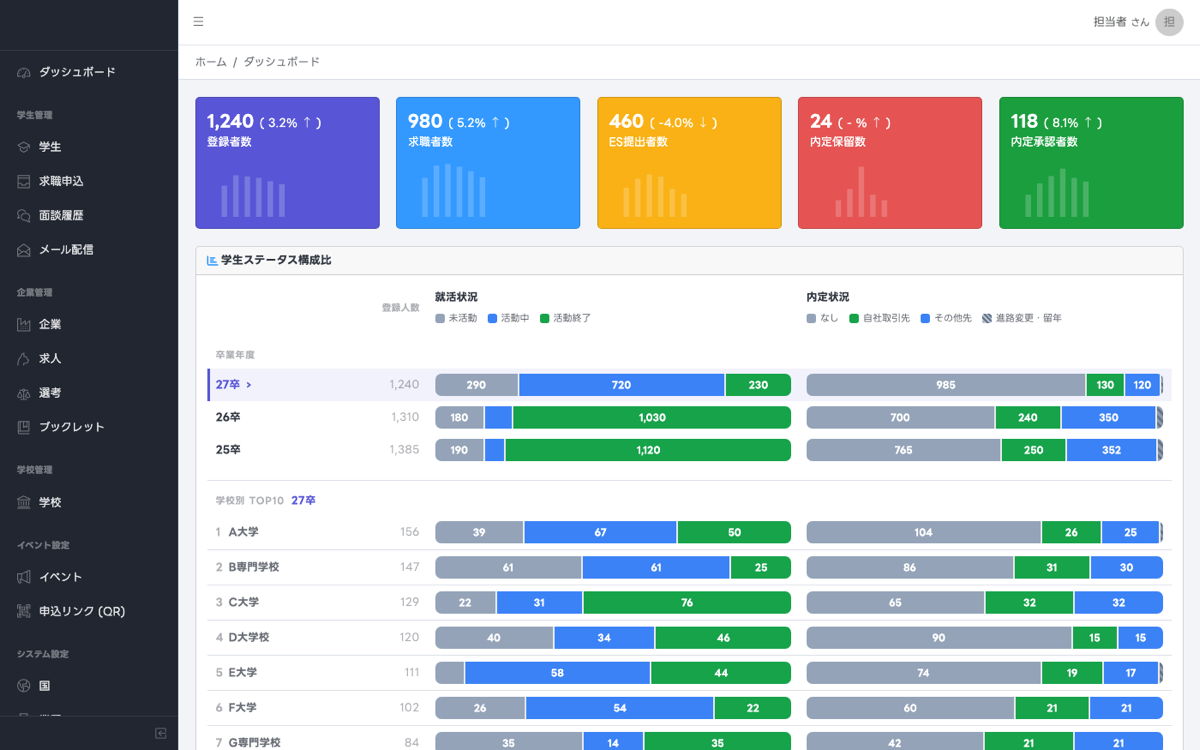The width and height of the screenshot is (1200, 750).
Task: Click the A大学 school row
Action: (689, 532)
